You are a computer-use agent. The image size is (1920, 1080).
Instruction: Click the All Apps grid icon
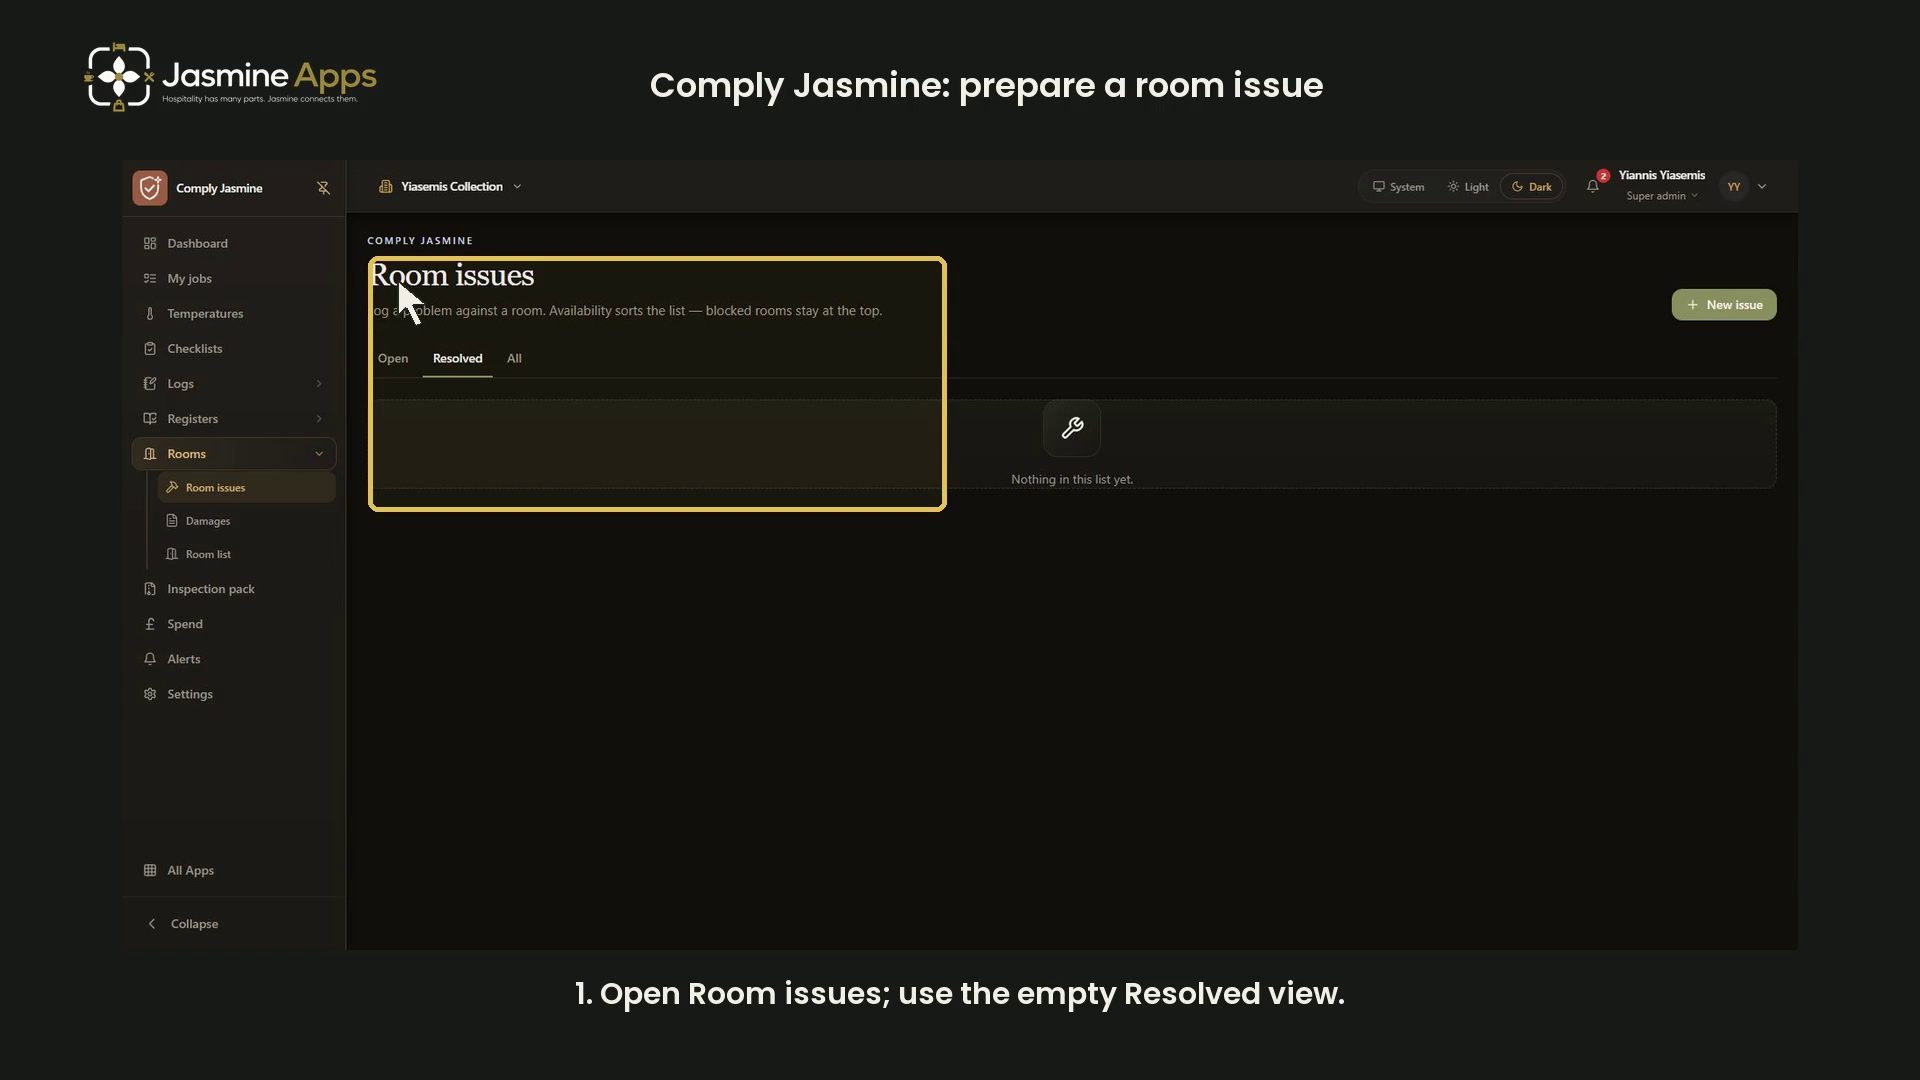point(150,871)
